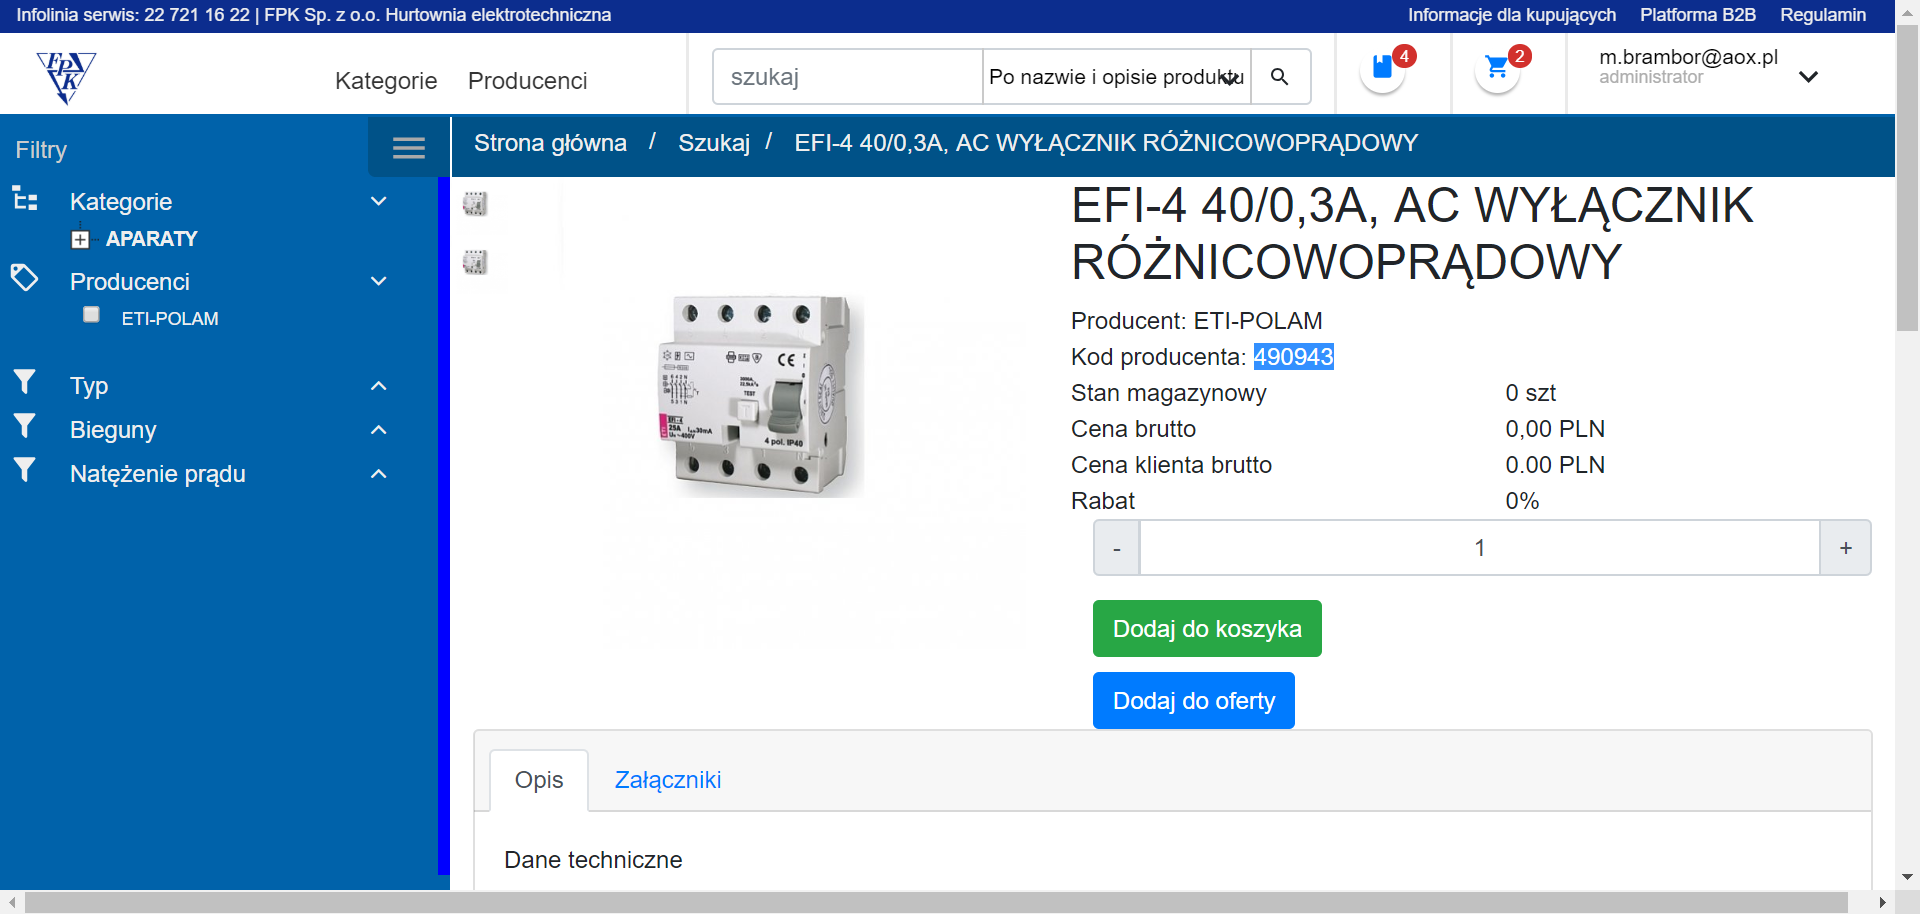Select the first product thumbnail
This screenshot has height=914, width=1920.
[475, 204]
